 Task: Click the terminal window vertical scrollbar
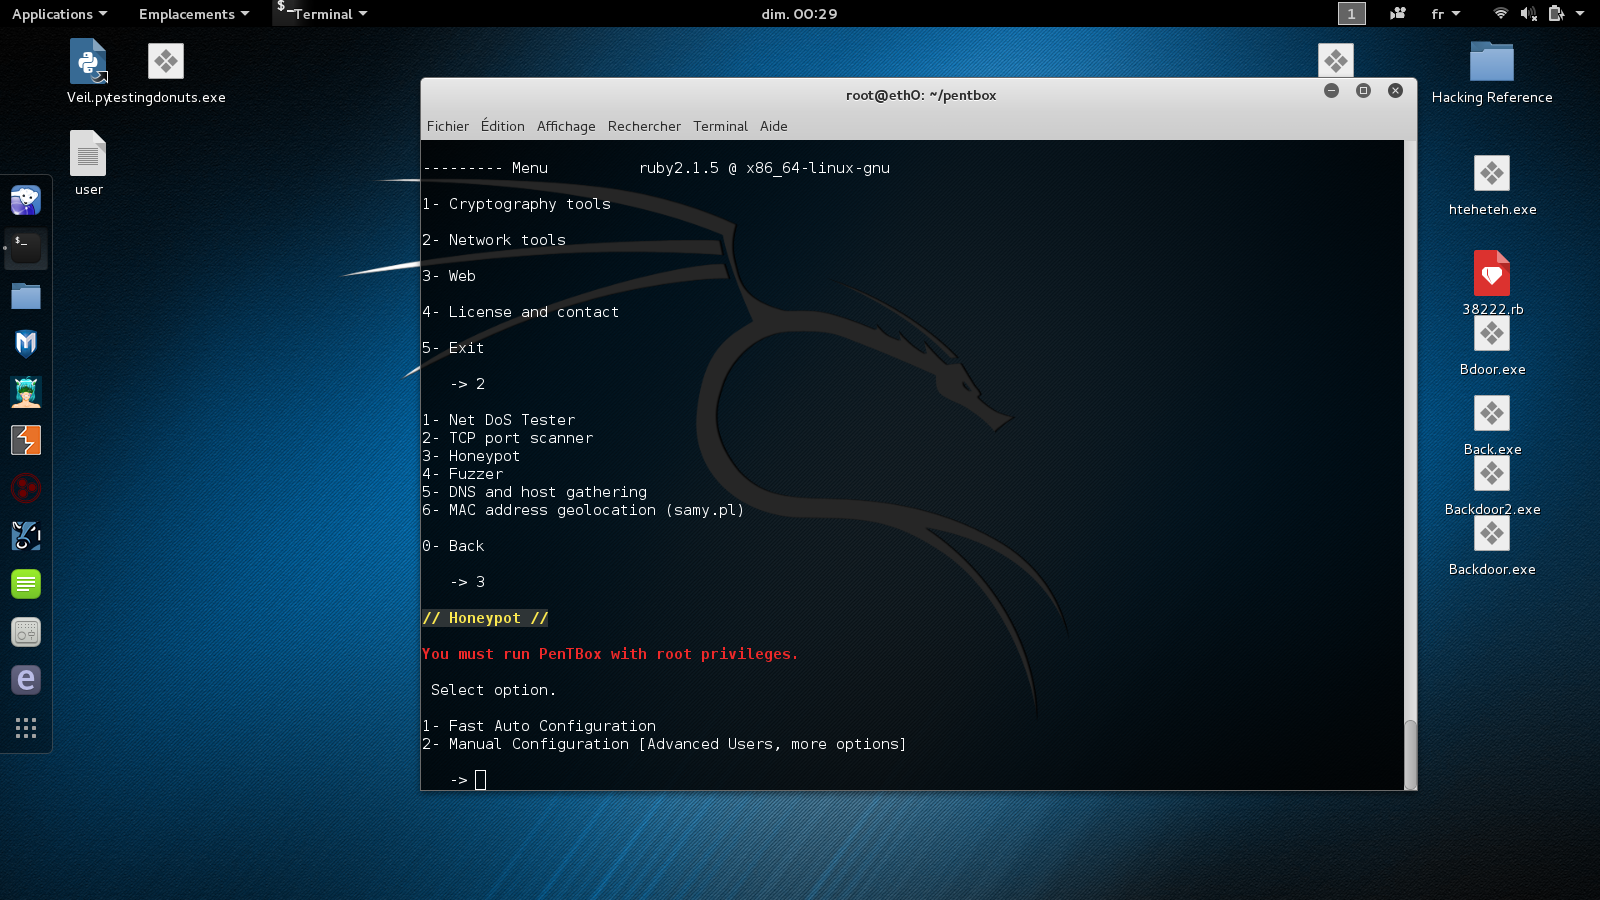point(1410,754)
